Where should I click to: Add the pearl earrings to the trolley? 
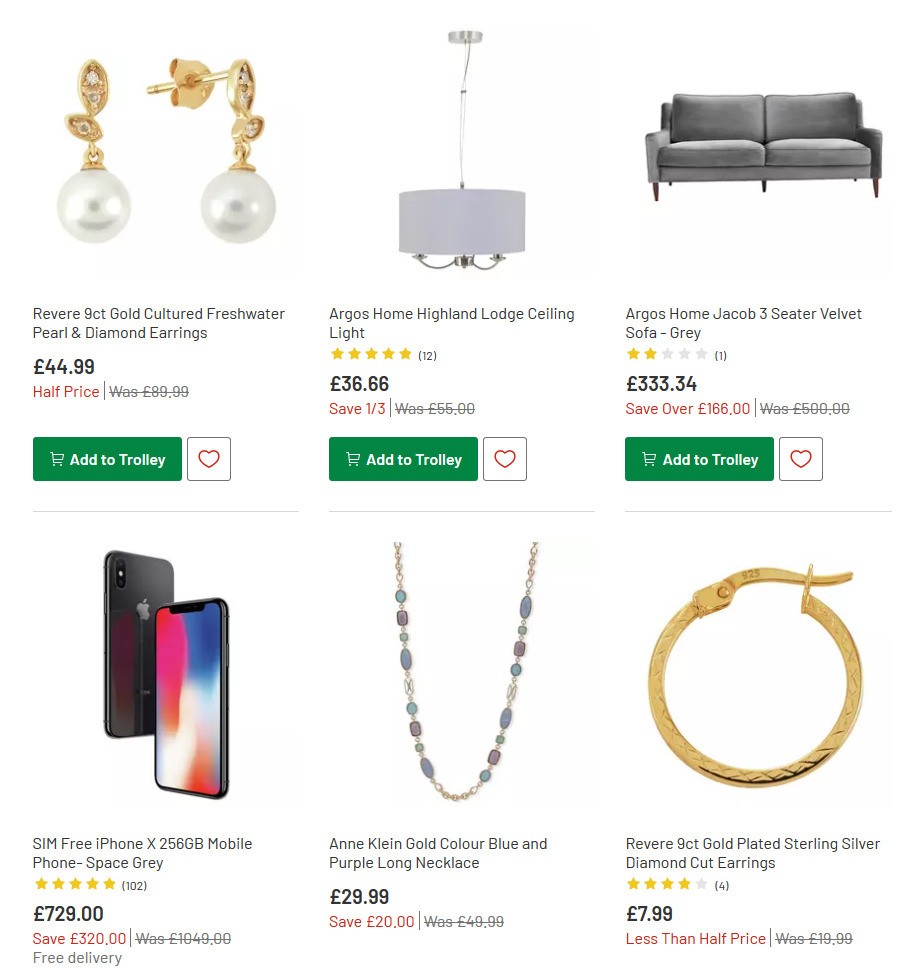click(x=107, y=459)
